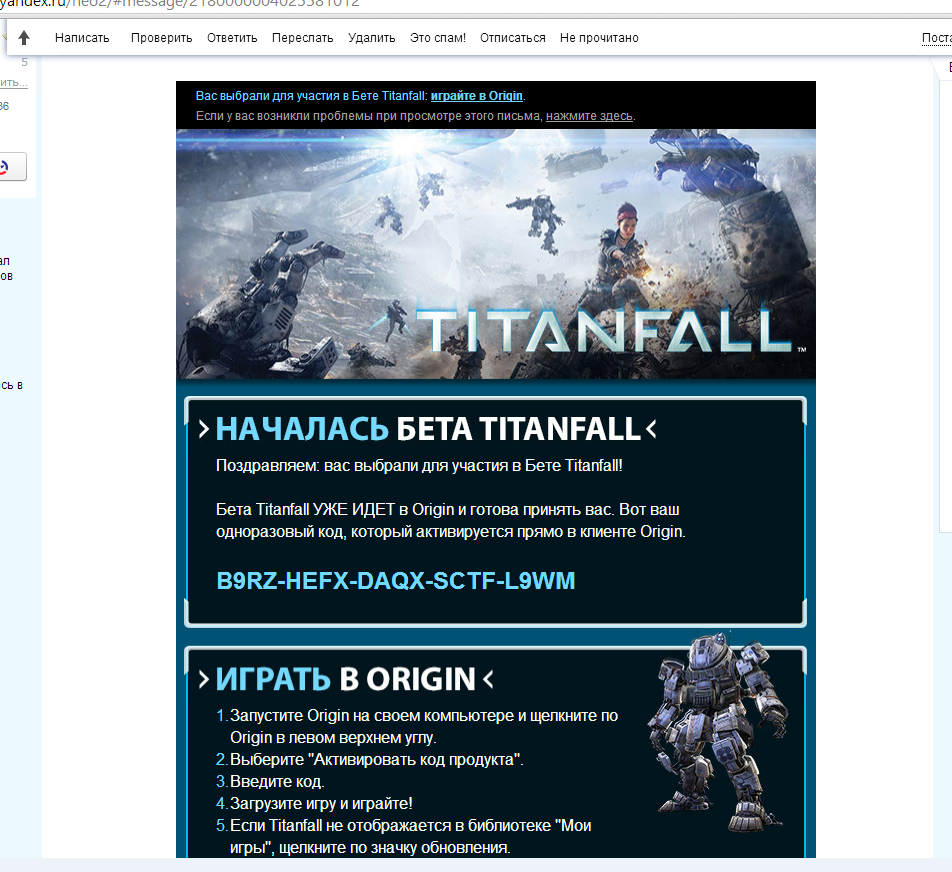Click text Поздравляем: вас выбрали для участия

[x=419, y=466]
